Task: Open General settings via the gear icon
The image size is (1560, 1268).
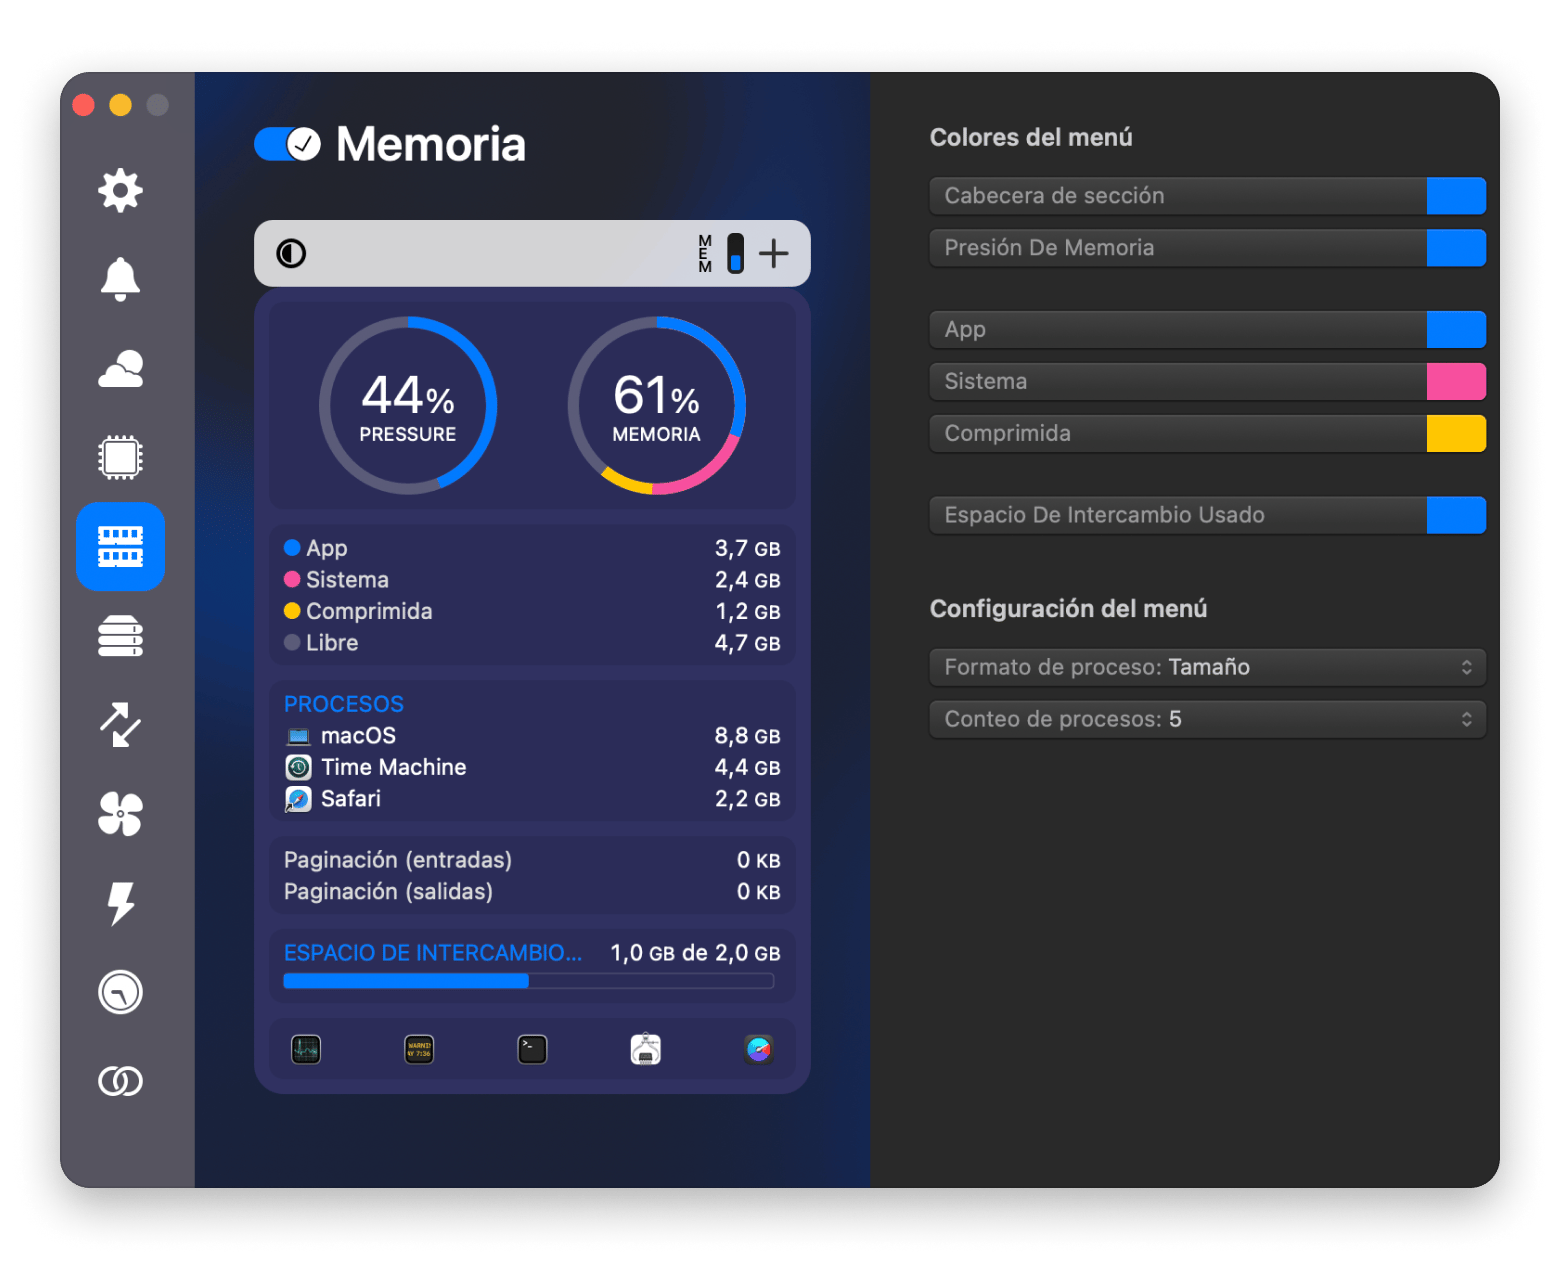Action: (120, 190)
